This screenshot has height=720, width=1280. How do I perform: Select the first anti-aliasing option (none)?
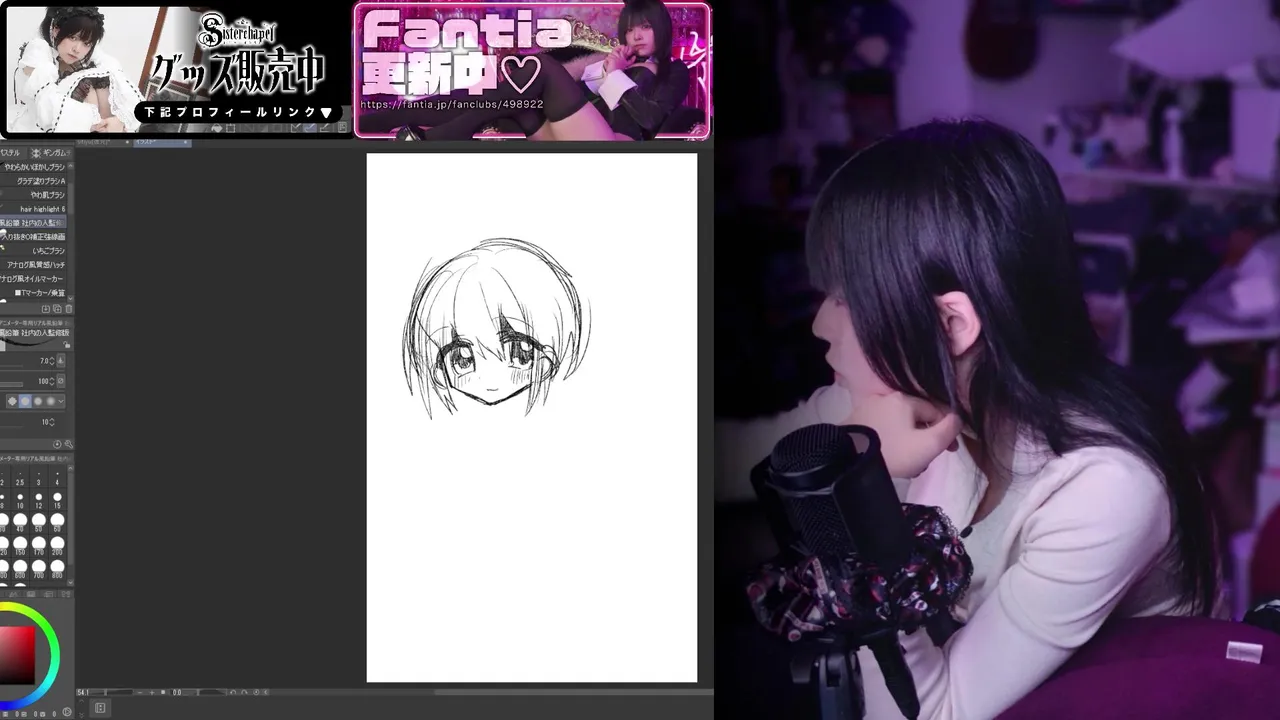coord(12,401)
